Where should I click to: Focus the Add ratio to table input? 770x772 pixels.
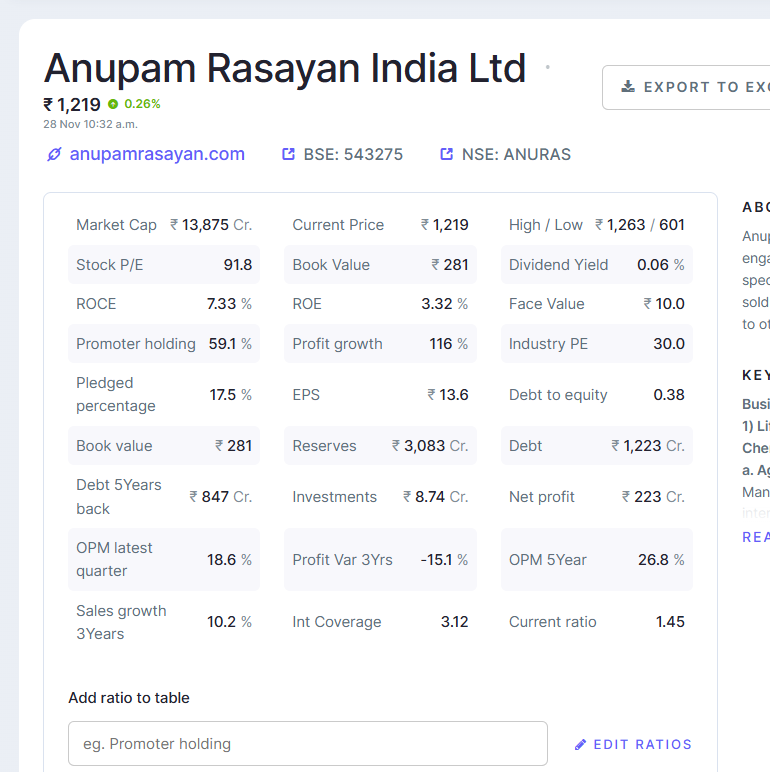click(x=308, y=743)
